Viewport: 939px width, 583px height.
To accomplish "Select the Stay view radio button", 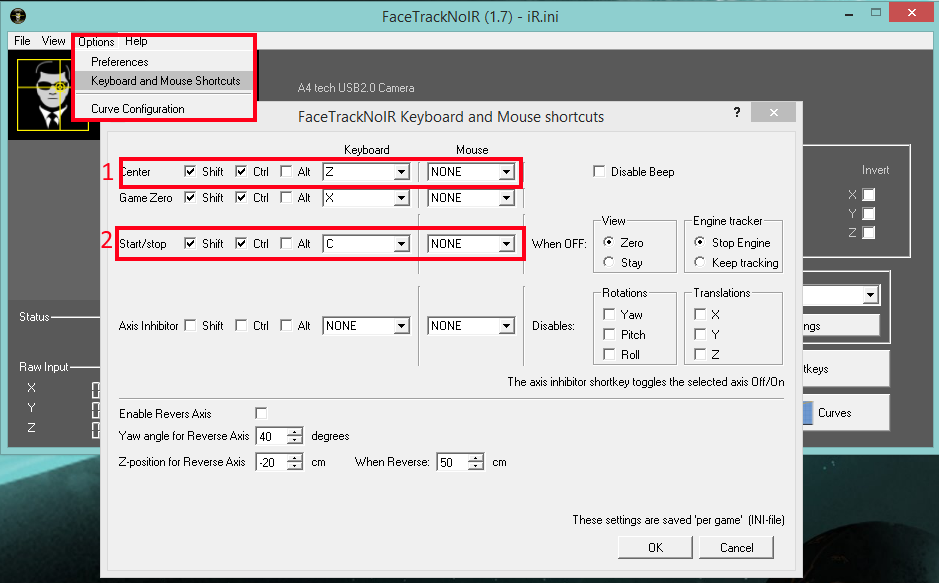I will (608, 262).
